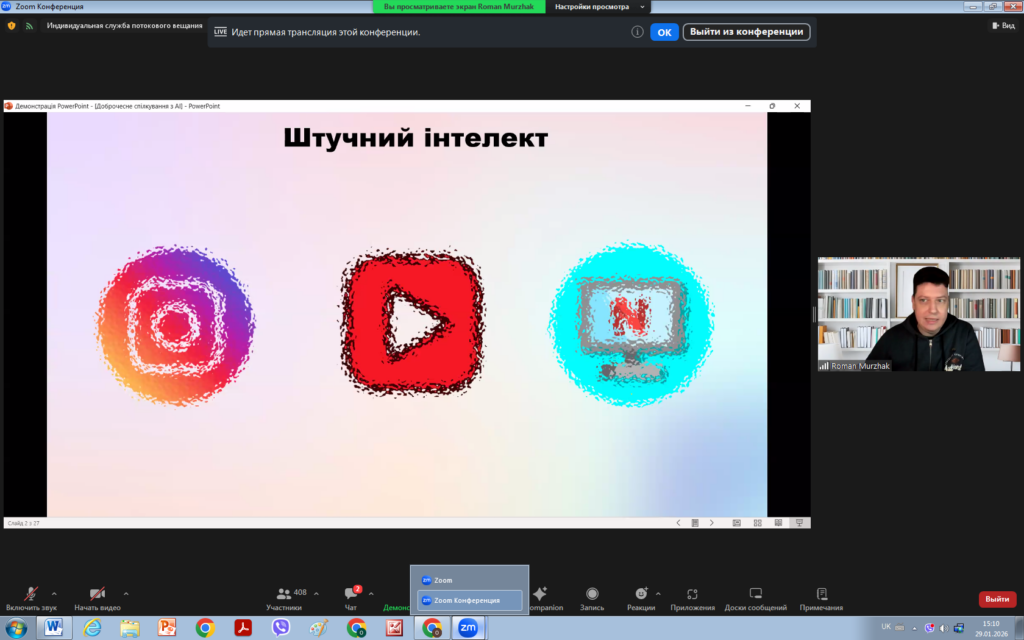Open the Участники participants panel

[x=285, y=594]
